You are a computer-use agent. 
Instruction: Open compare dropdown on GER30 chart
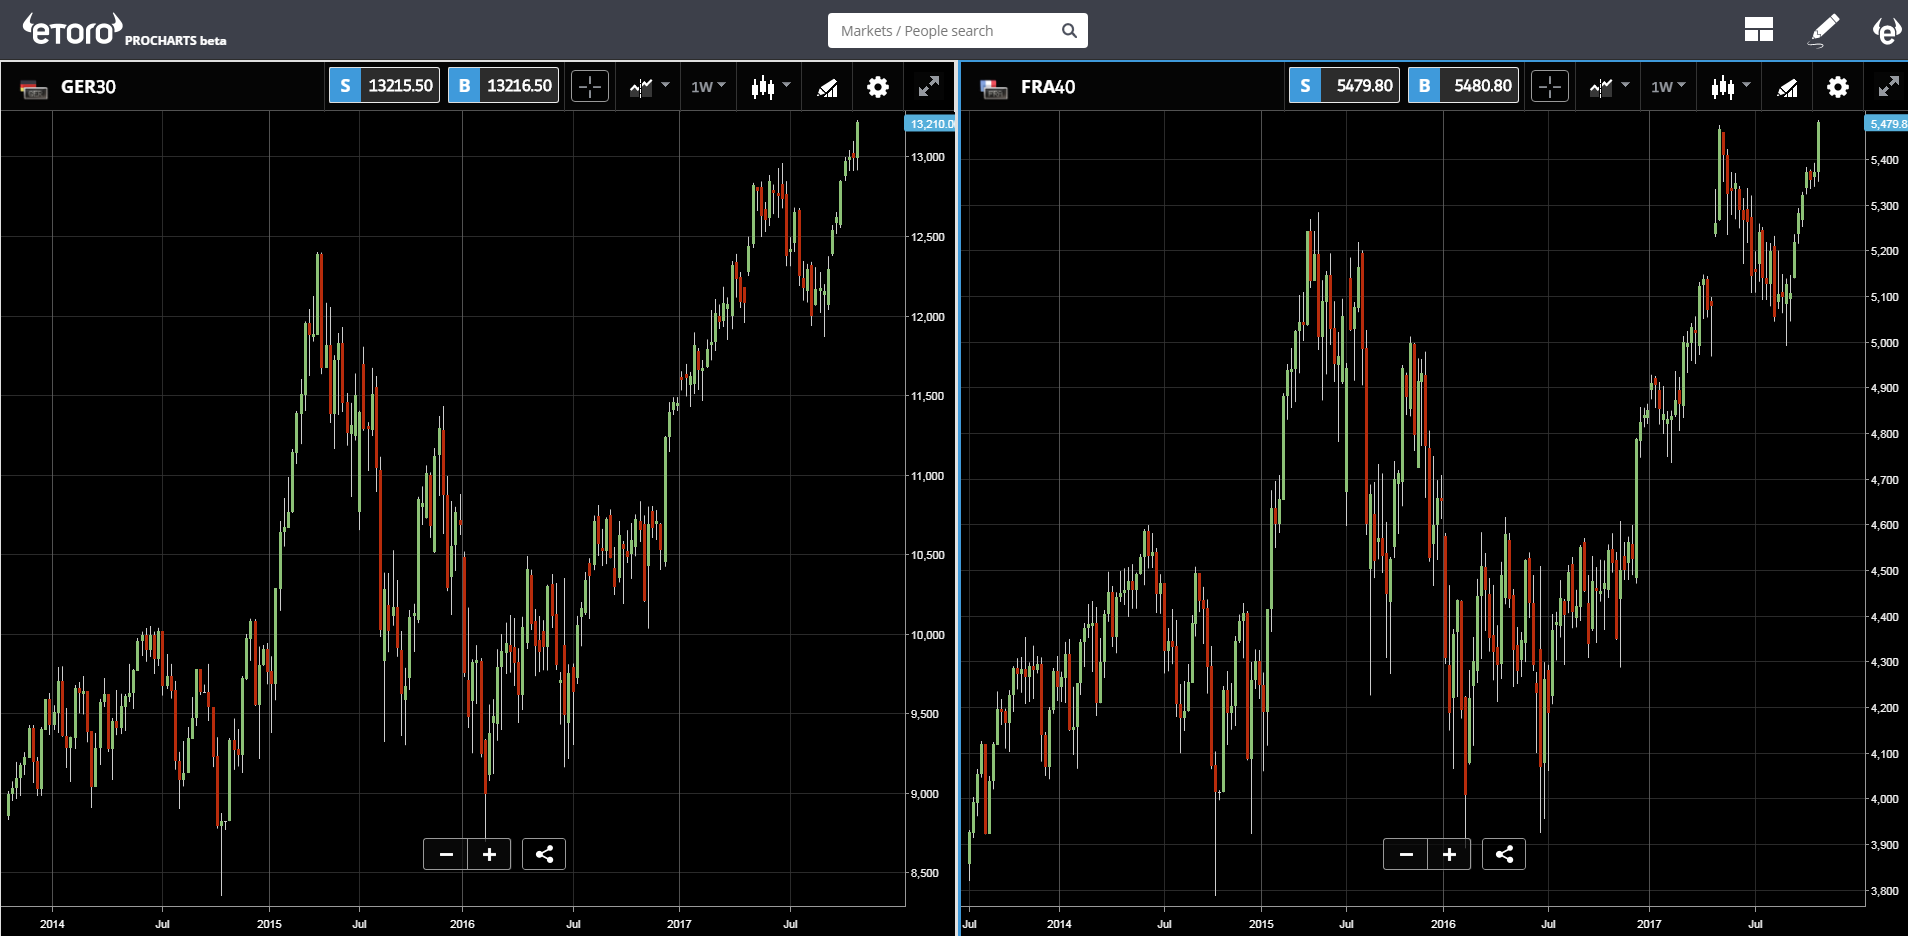(x=649, y=87)
